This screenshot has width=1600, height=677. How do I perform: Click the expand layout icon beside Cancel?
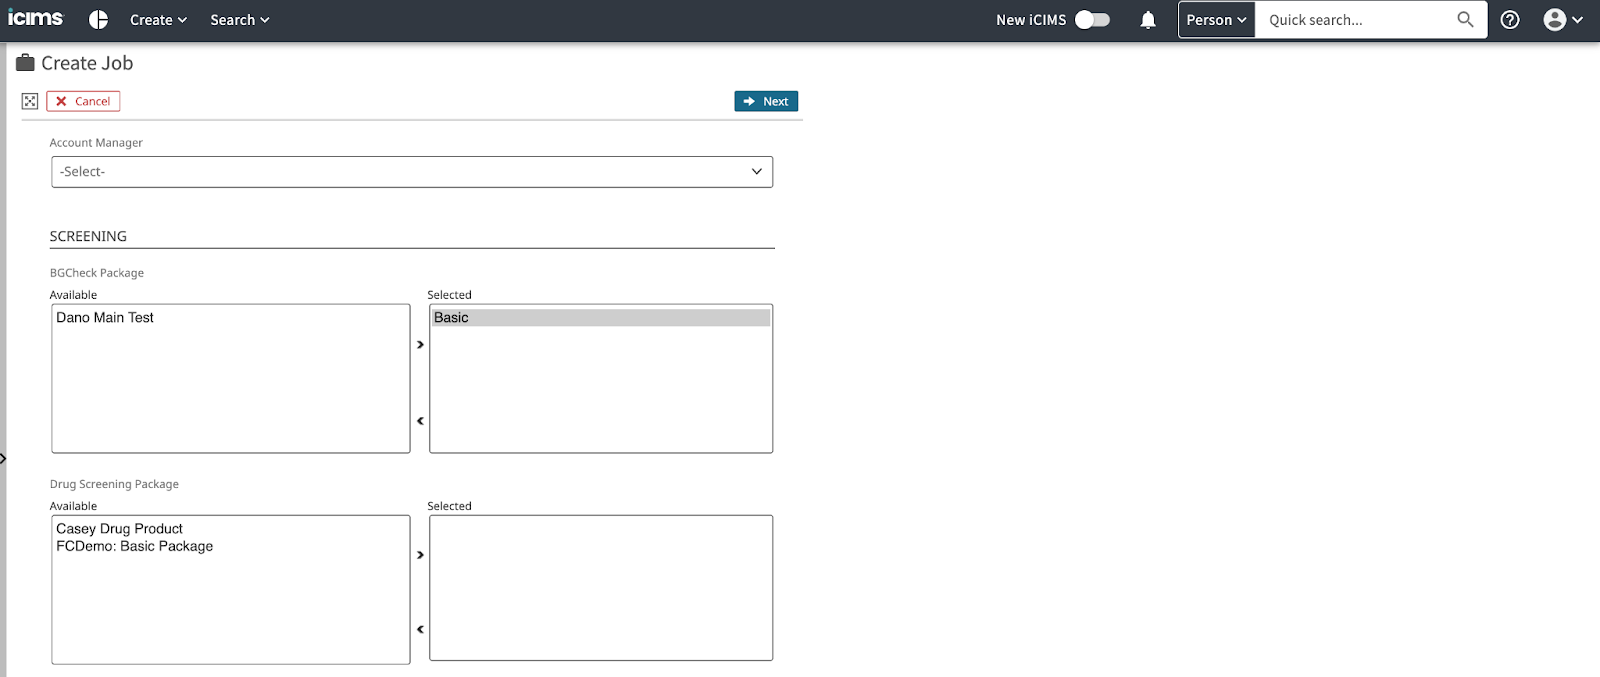point(30,101)
